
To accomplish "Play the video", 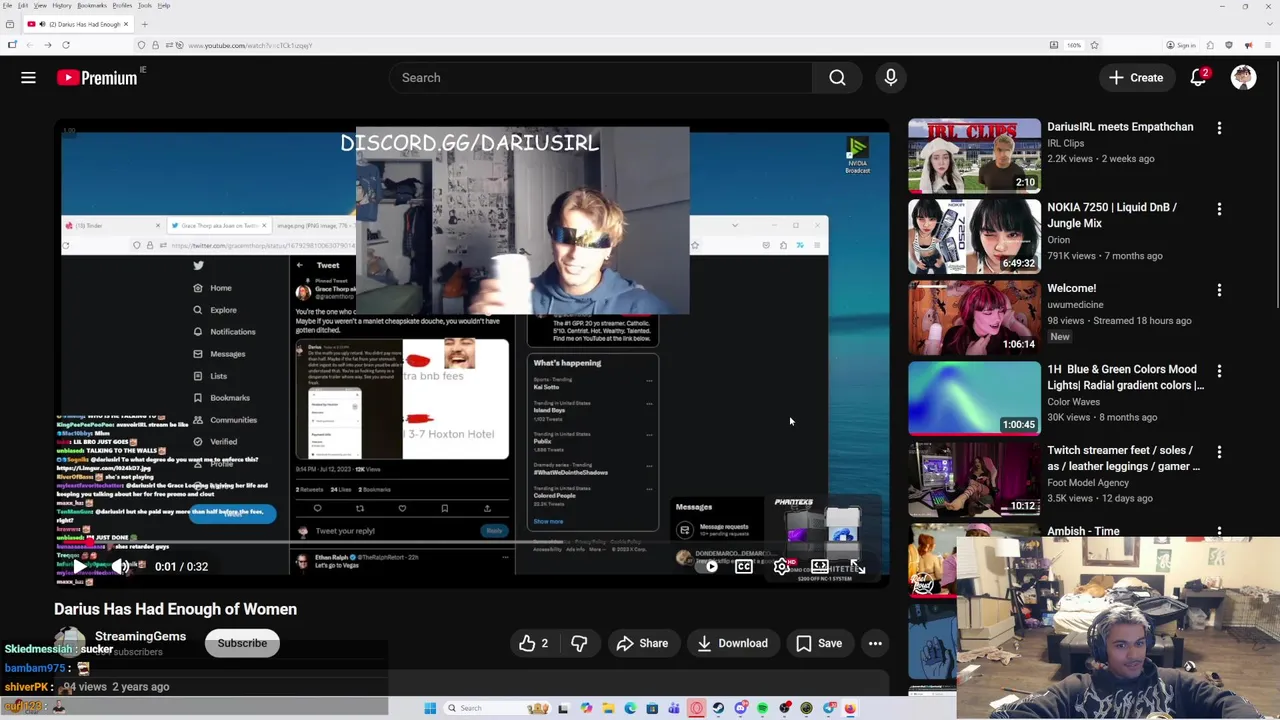I will coord(79,566).
